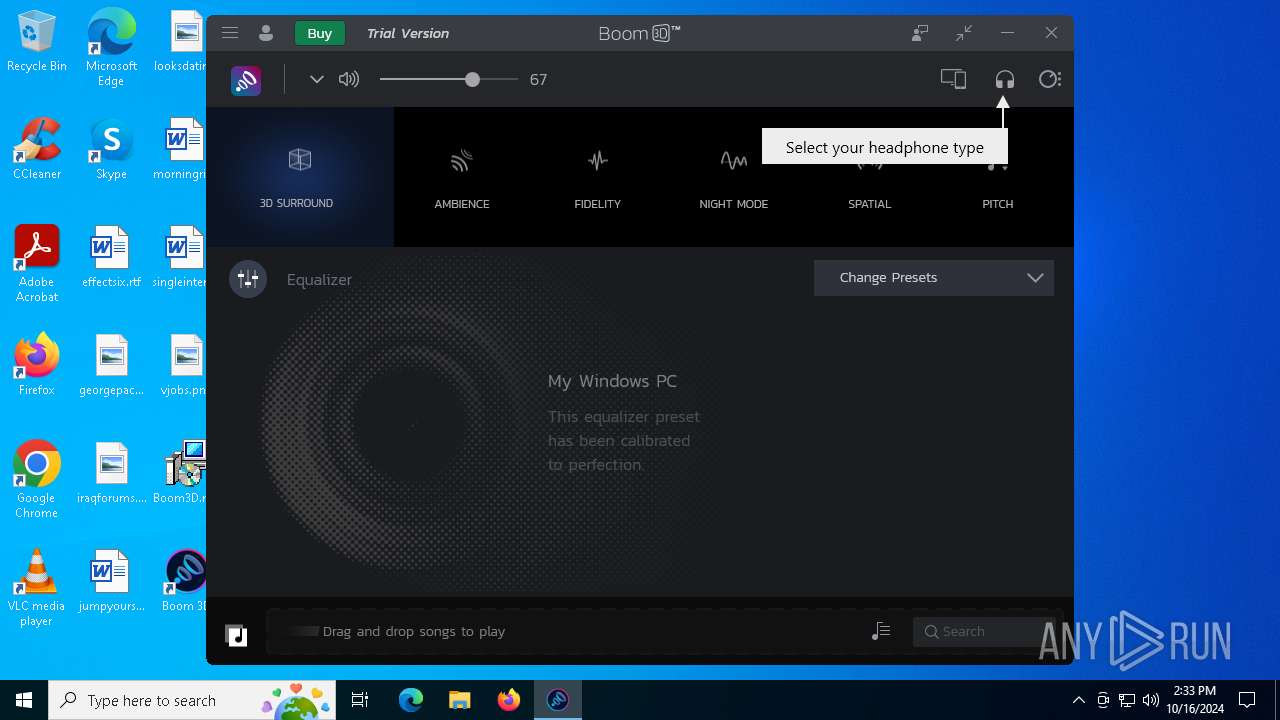Select the Google Chrome desktop shortcut

point(37,480)
